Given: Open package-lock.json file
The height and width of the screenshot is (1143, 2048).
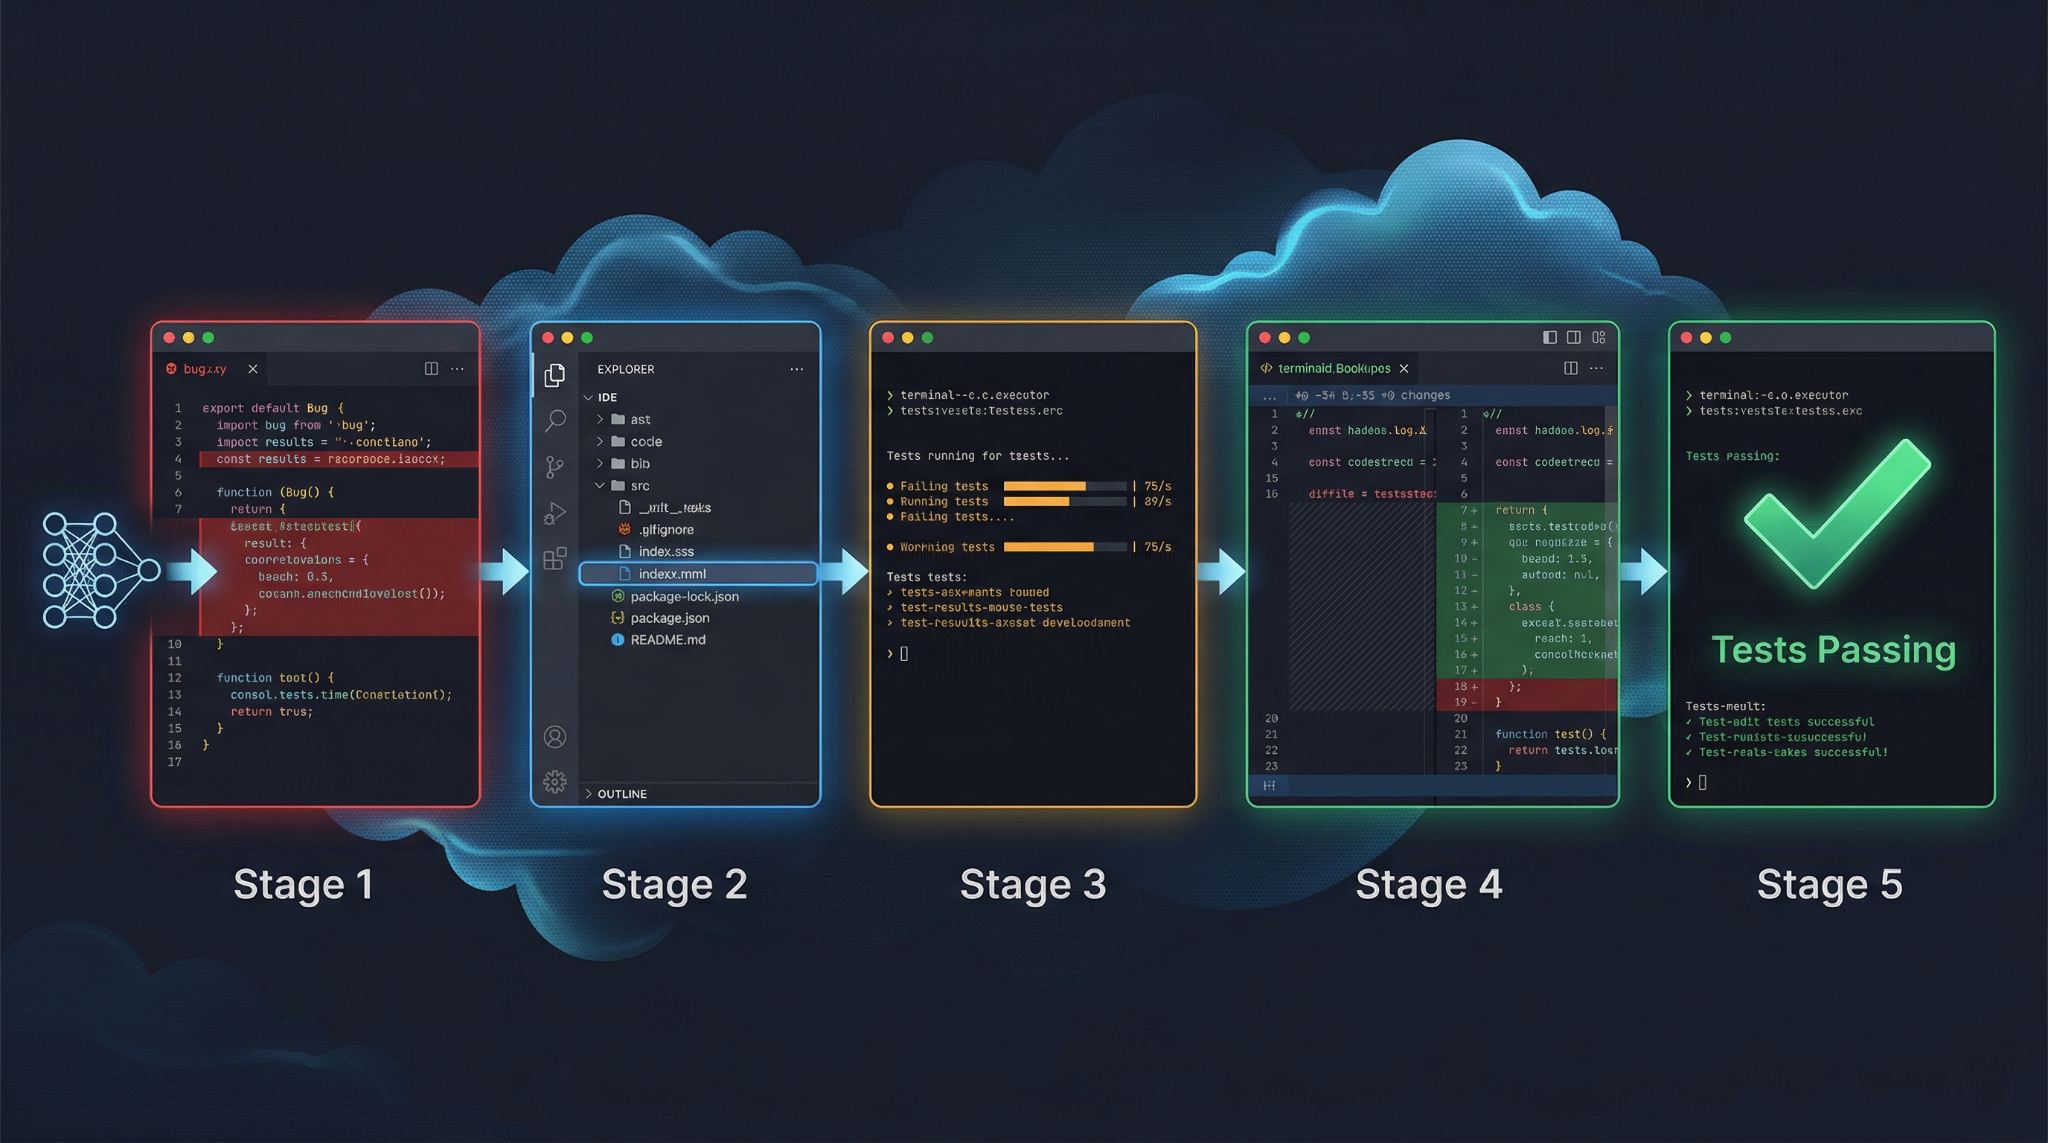Looking at the screenshot, I should click(x=684, y=597).
